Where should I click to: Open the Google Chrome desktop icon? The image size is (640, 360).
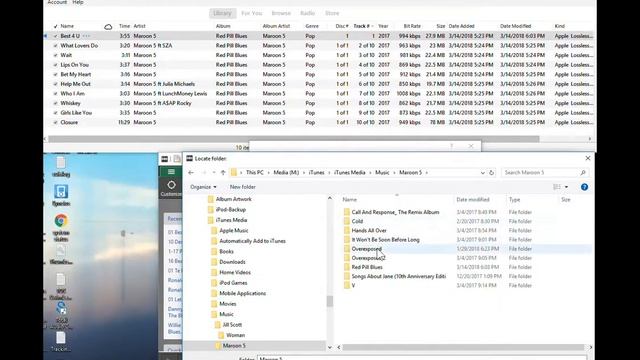[61, 221]
